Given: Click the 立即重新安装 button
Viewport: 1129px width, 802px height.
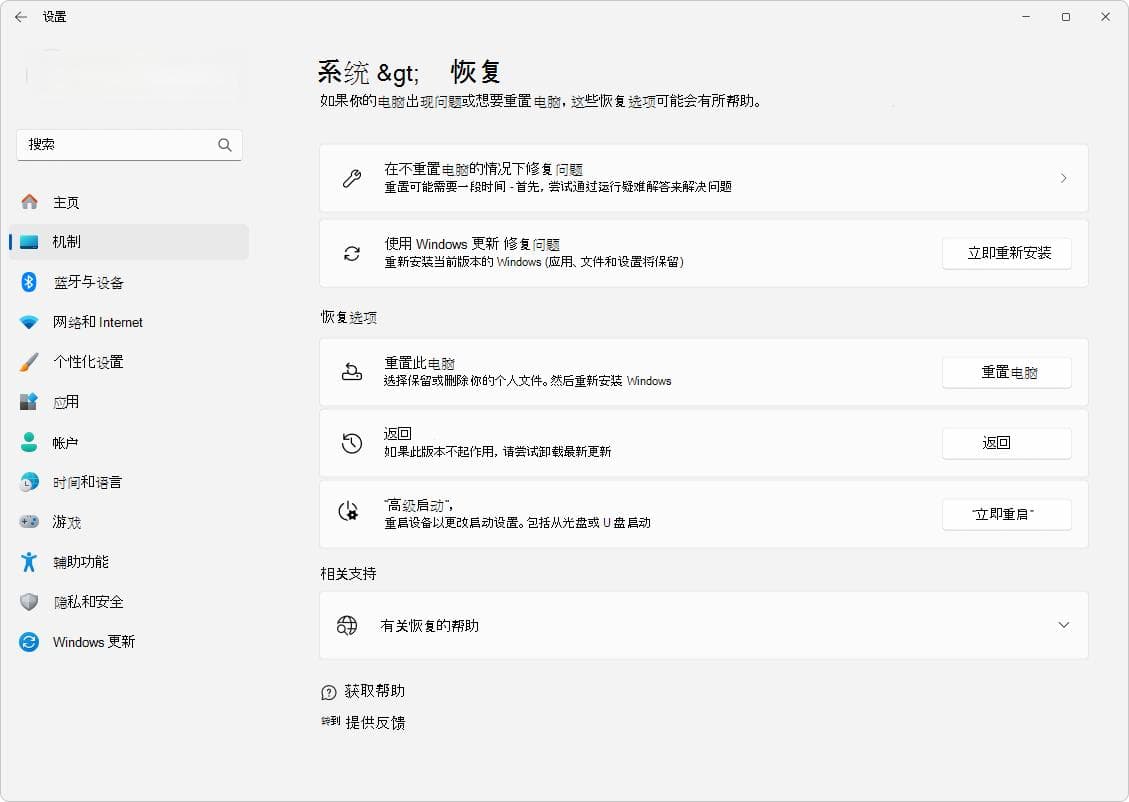Looking at the screenshot, I should [1007, 253].
